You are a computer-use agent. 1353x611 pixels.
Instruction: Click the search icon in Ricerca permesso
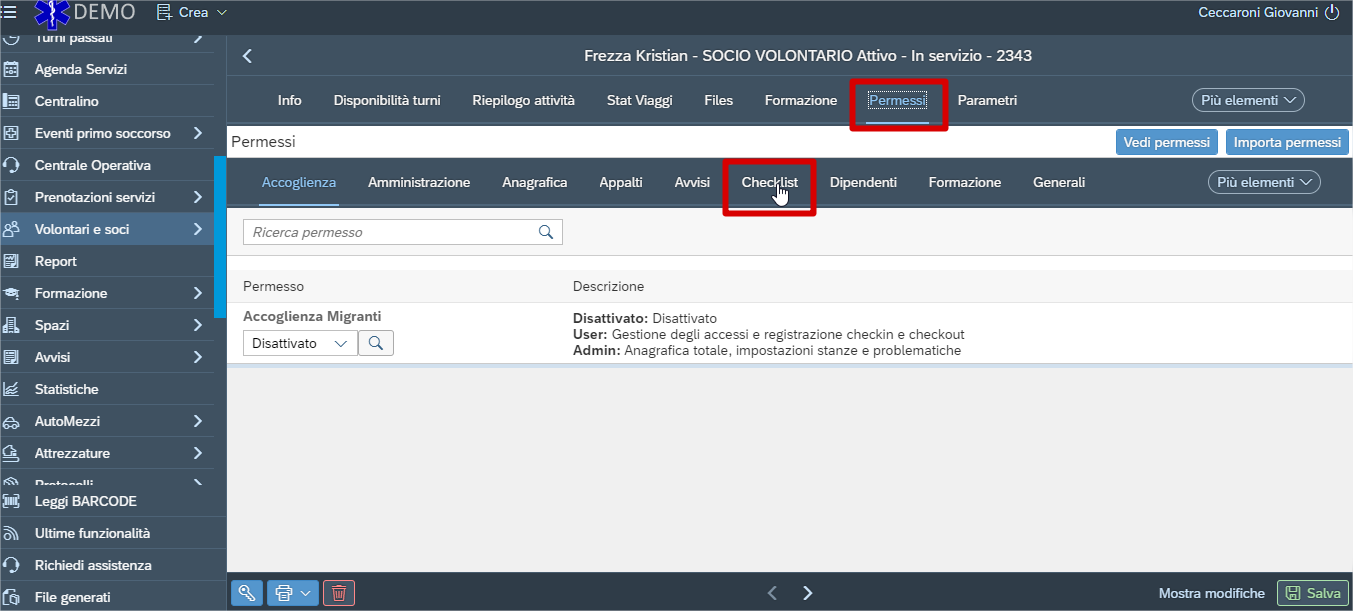click(x=546, y=232)
